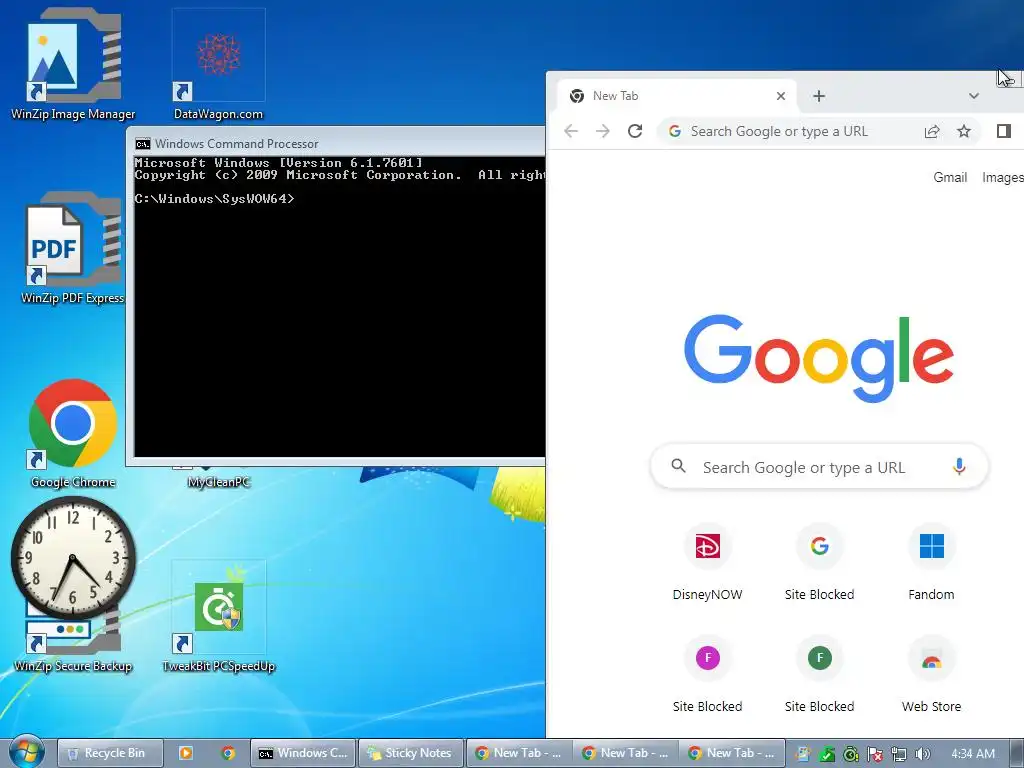Open a new tab with the plus button
Image resolution: width=1024 pixels, height=768 pixels.
819,96
